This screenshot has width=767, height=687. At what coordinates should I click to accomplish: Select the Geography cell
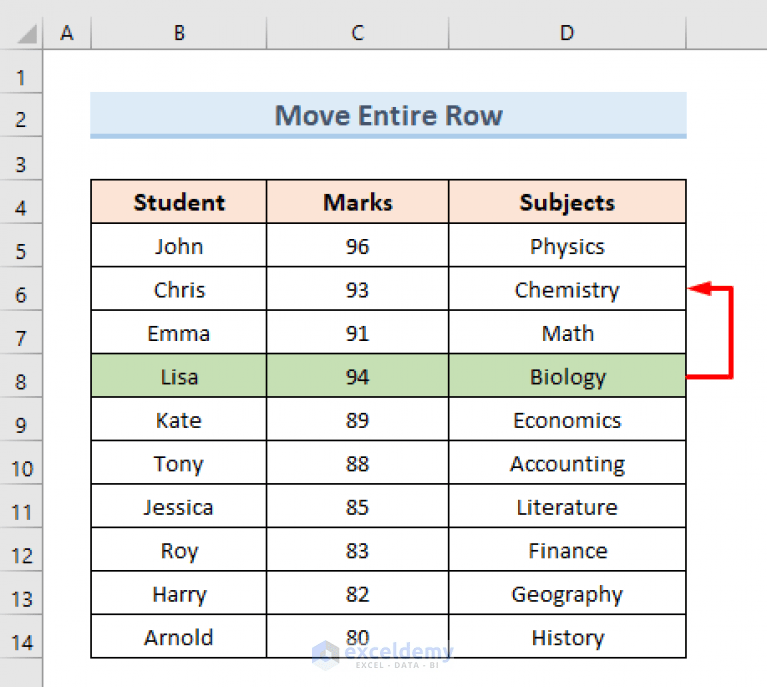click(x=567, y=593)
